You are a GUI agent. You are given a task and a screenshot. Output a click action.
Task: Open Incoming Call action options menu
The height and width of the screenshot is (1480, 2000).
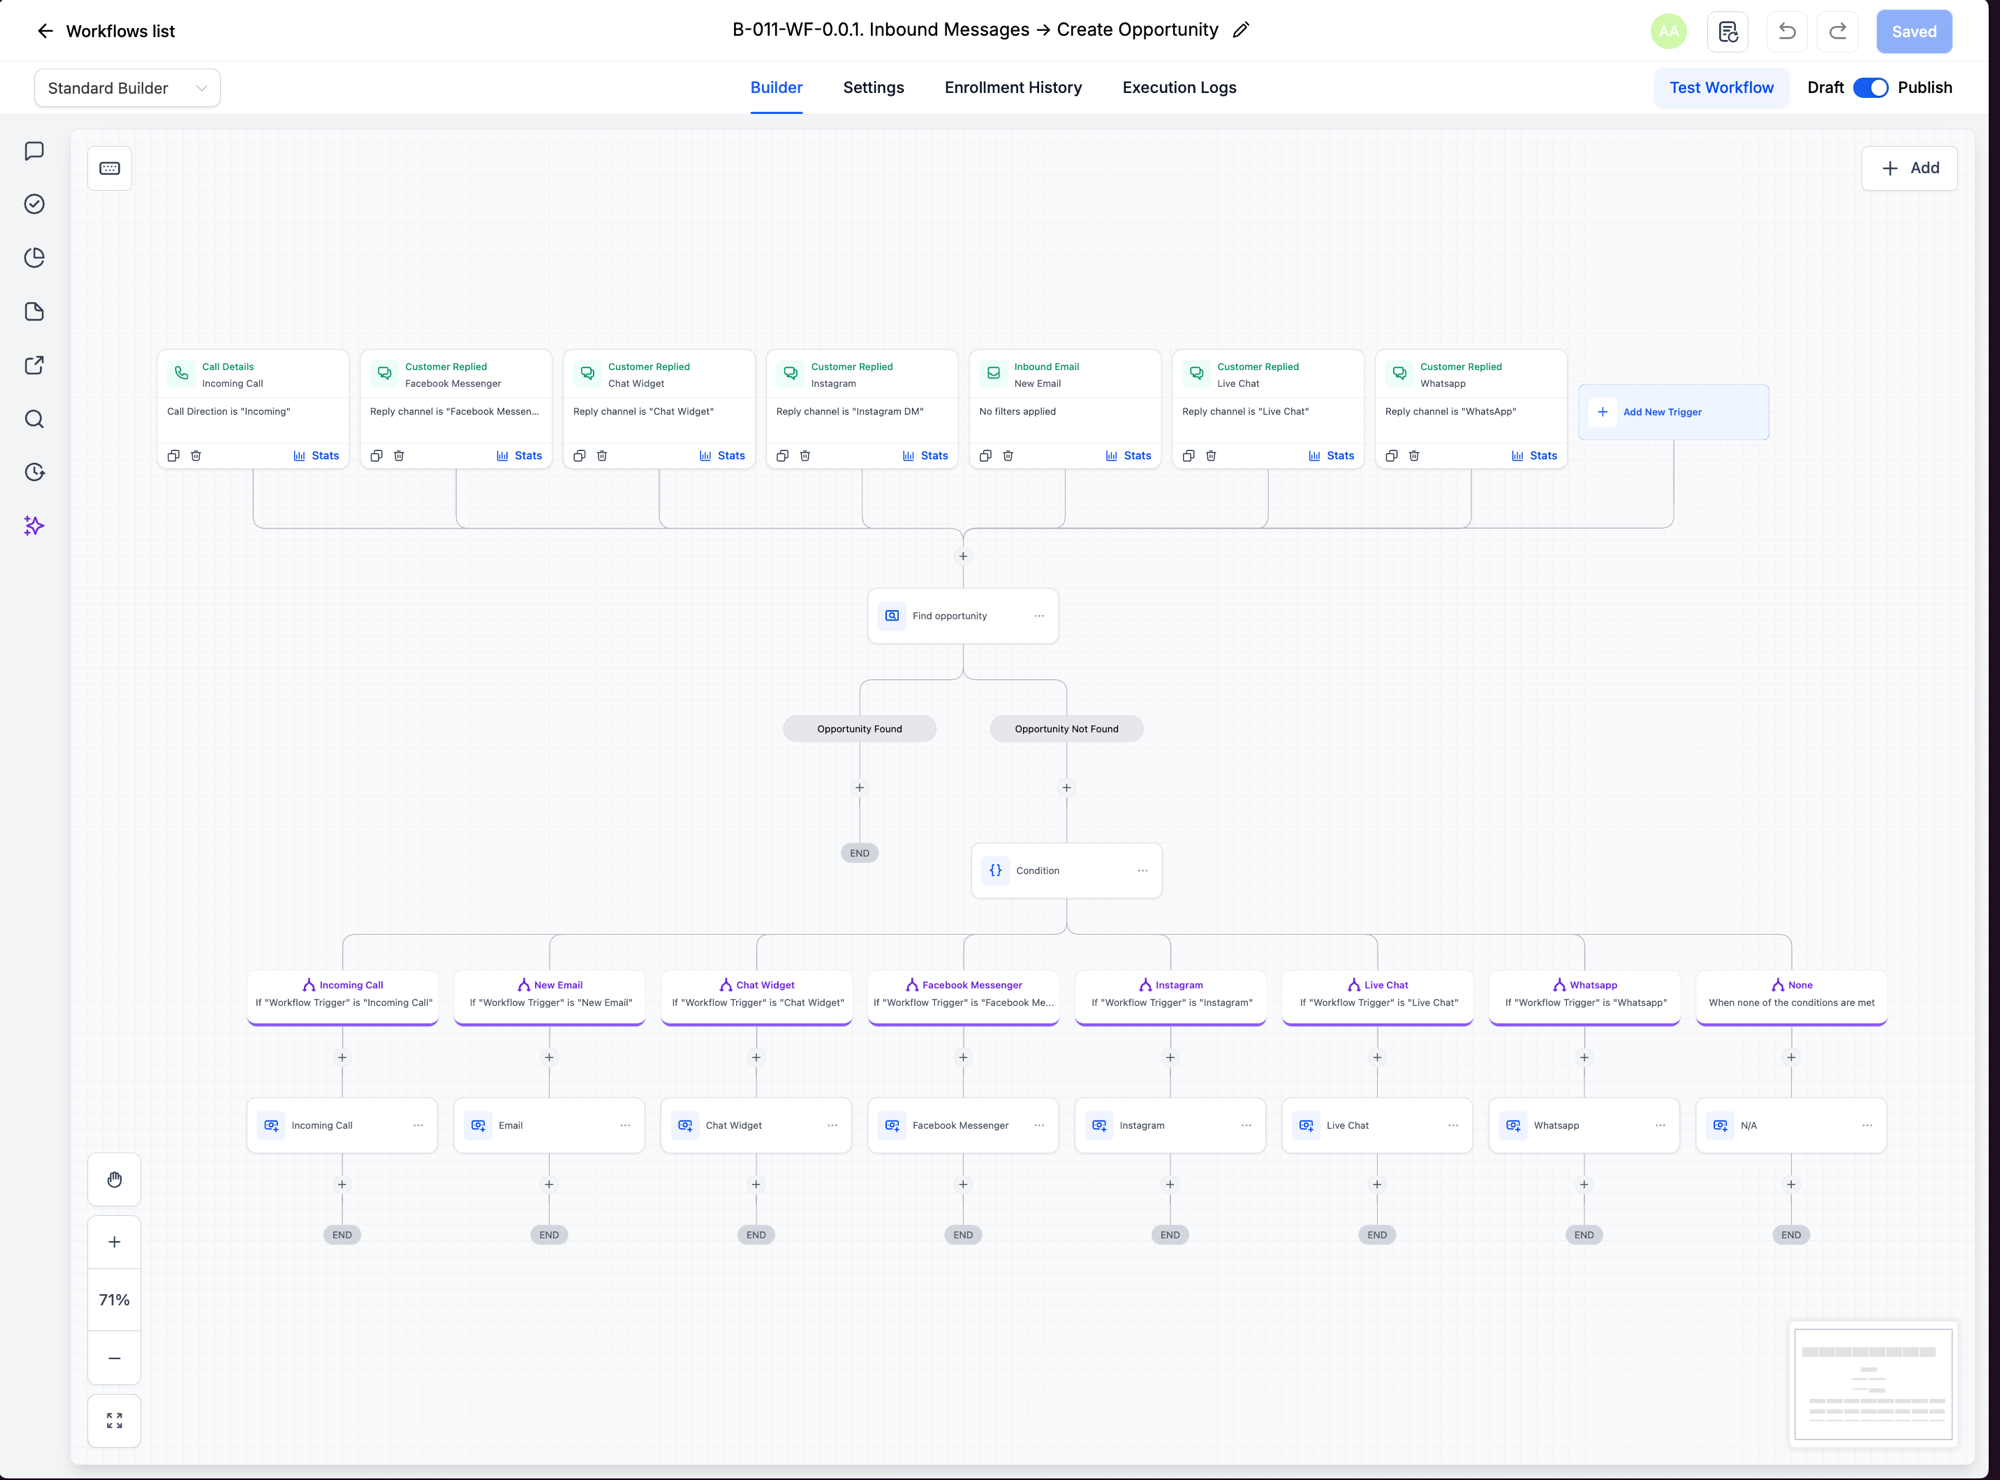click(x=418, y=1126)
